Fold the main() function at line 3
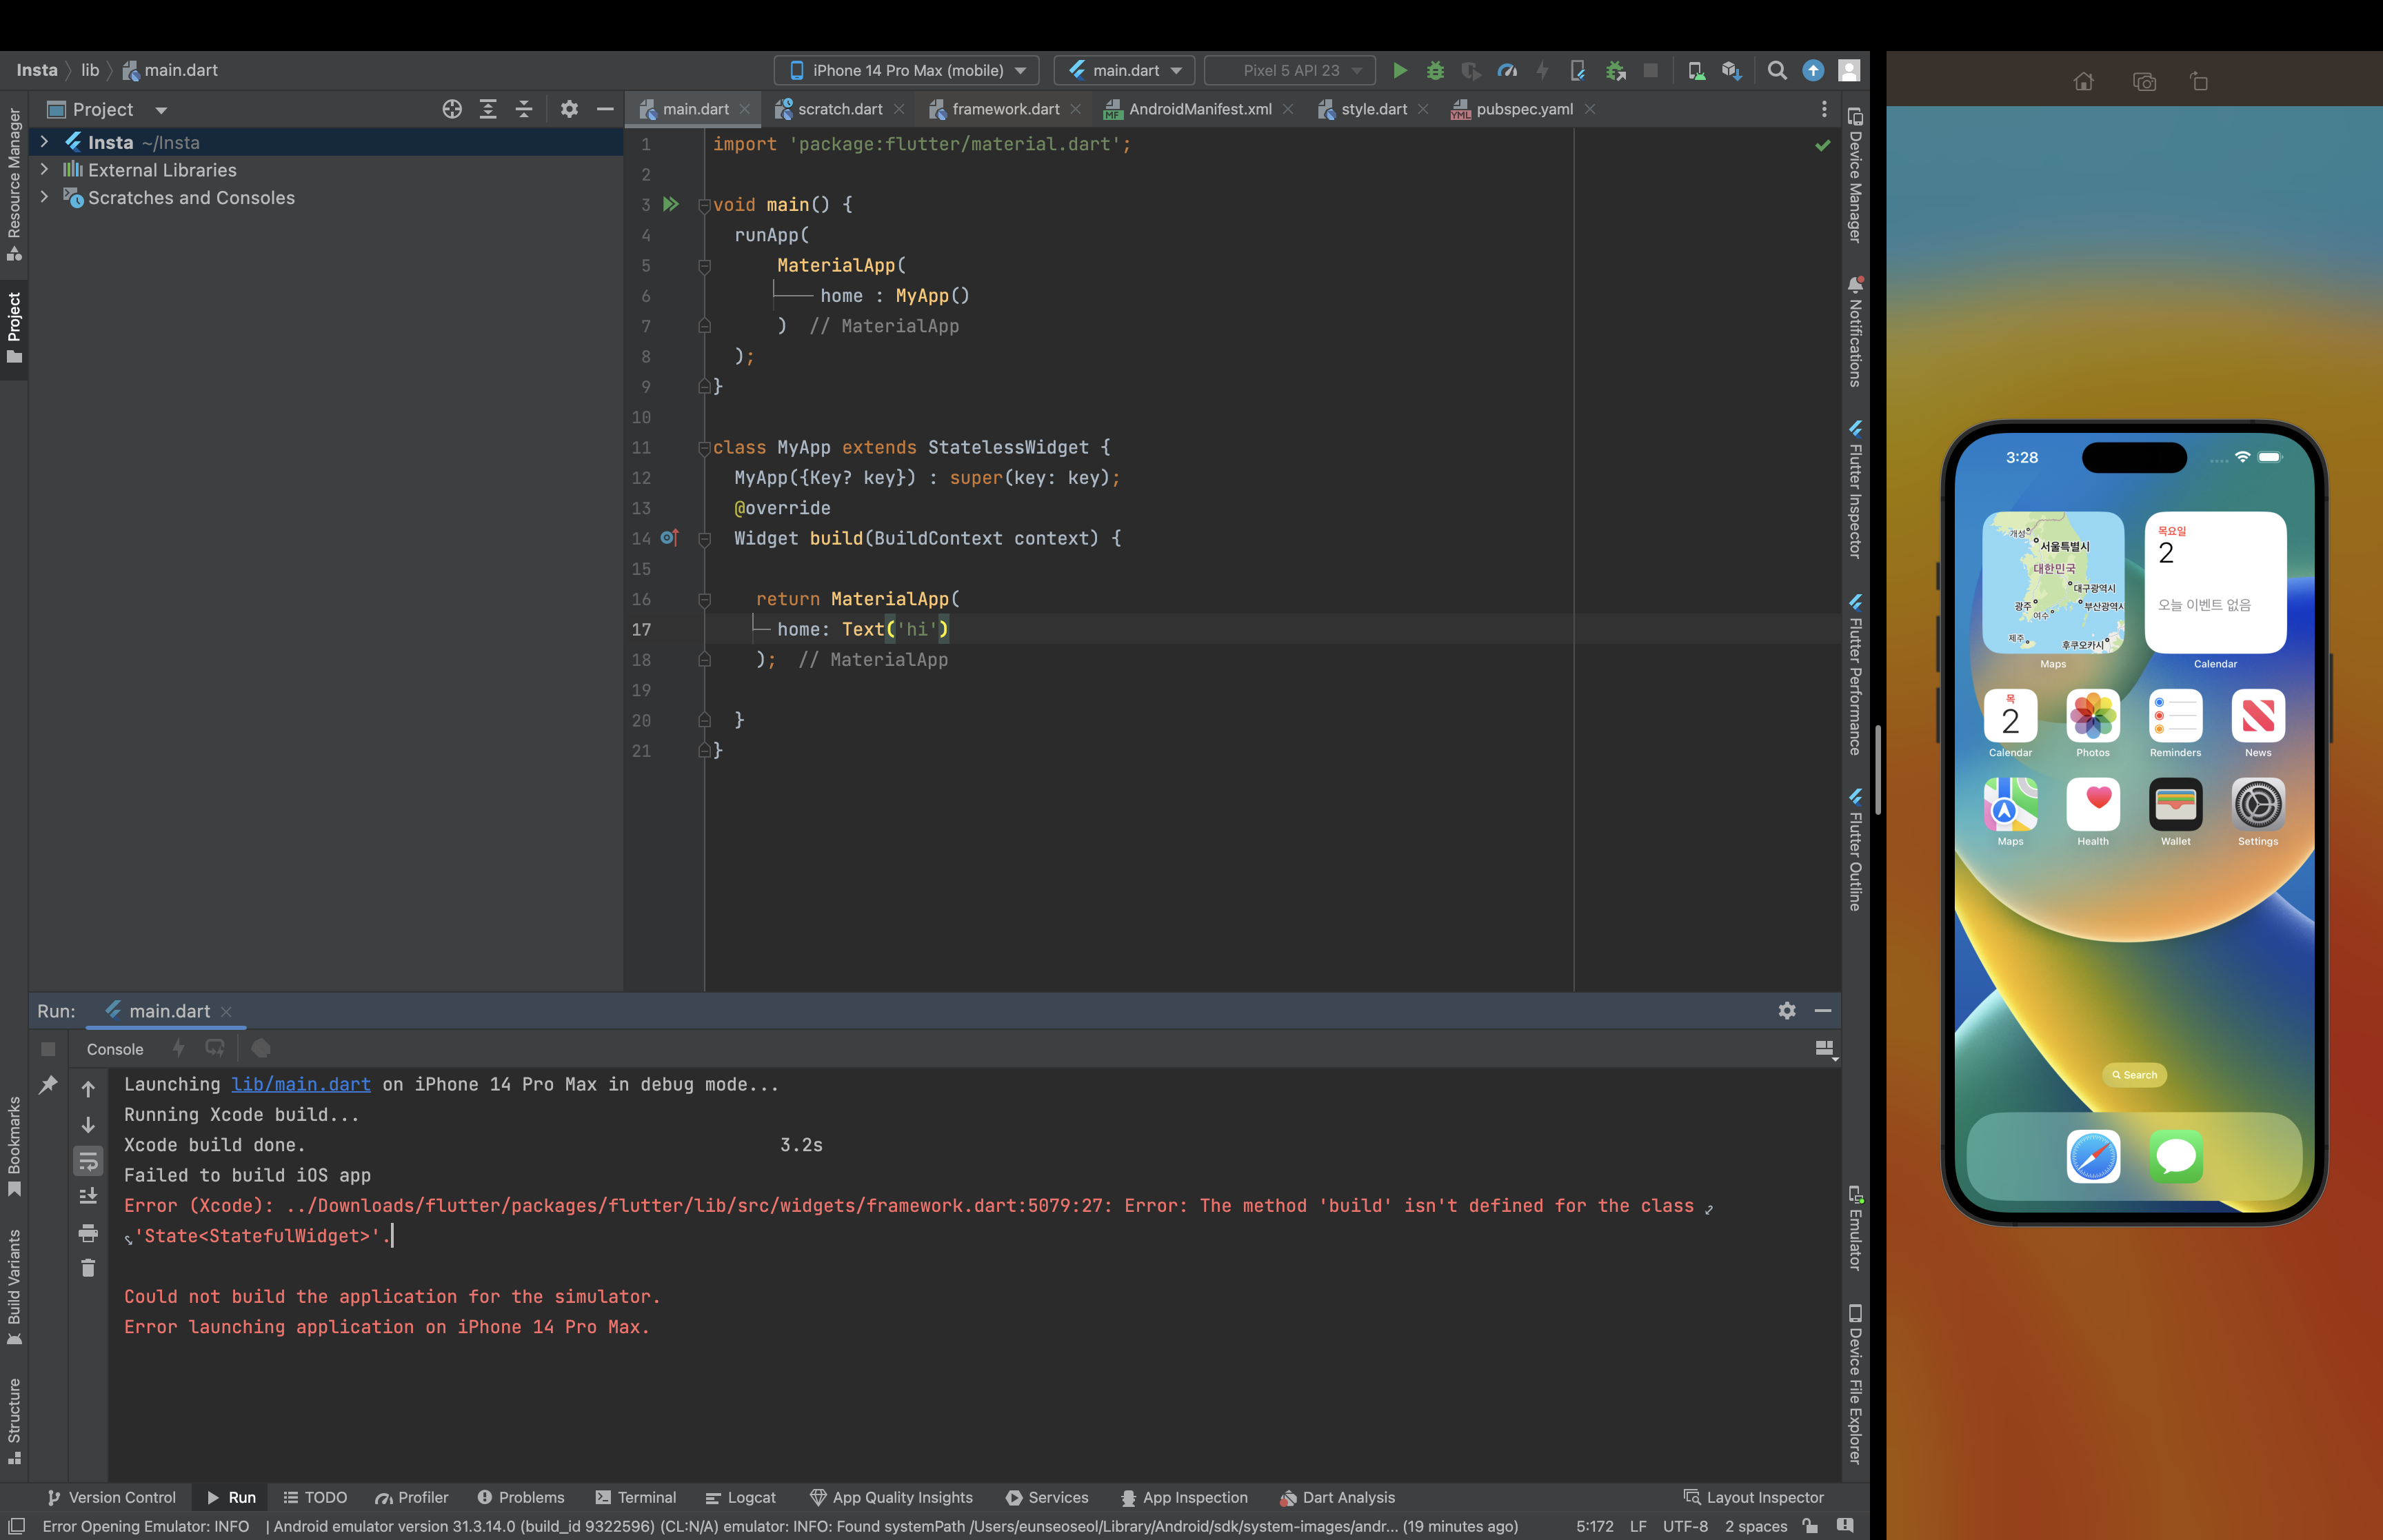Screen dimensions: 2383x1540 (704, 205)
